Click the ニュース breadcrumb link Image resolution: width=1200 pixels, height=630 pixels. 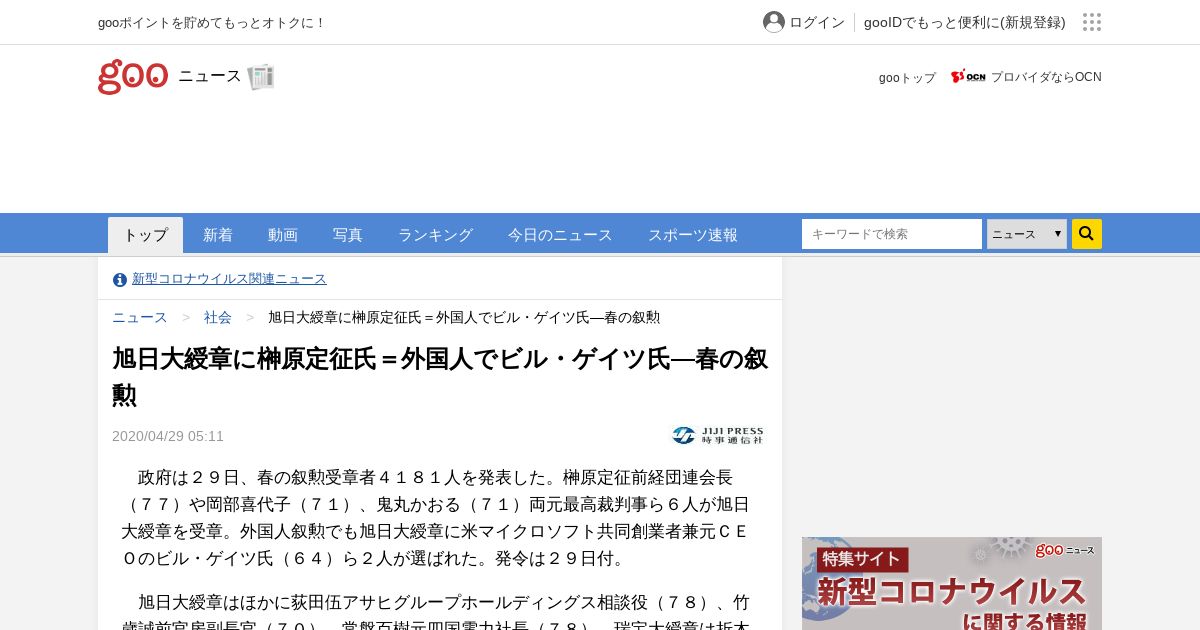tap(140, 317)
